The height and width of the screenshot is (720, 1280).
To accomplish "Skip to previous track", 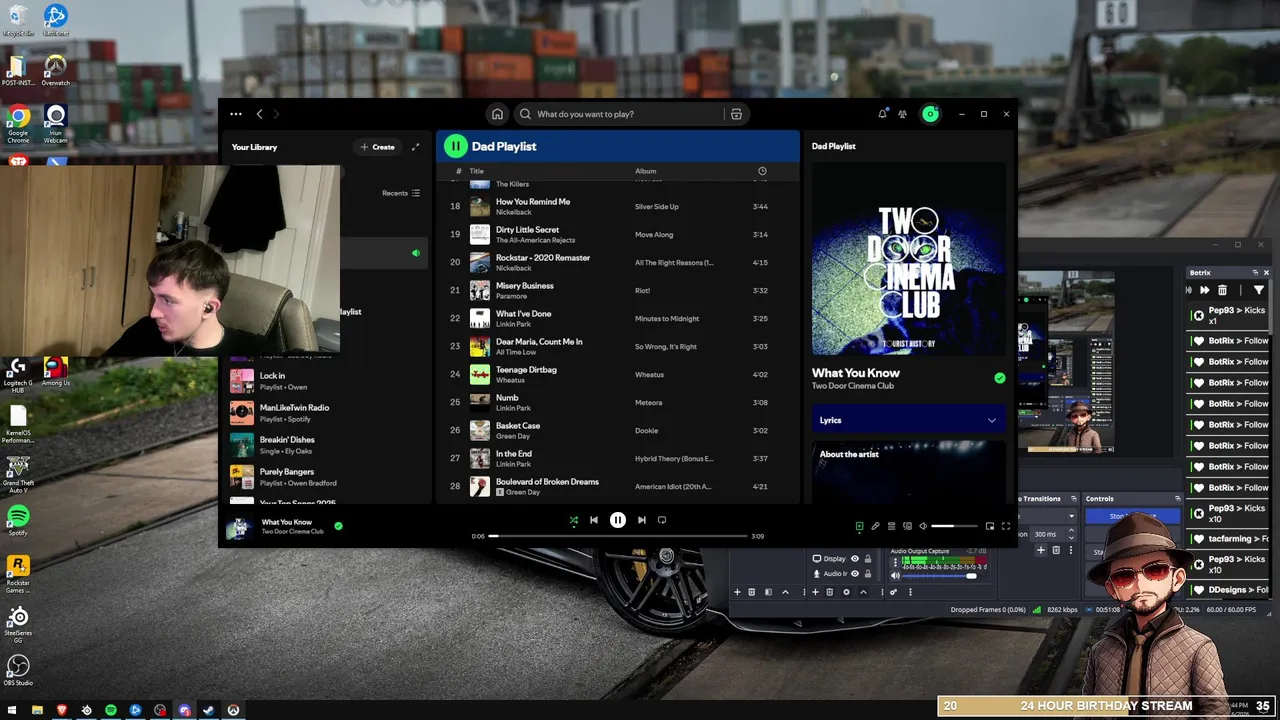I will coord(593,520).
